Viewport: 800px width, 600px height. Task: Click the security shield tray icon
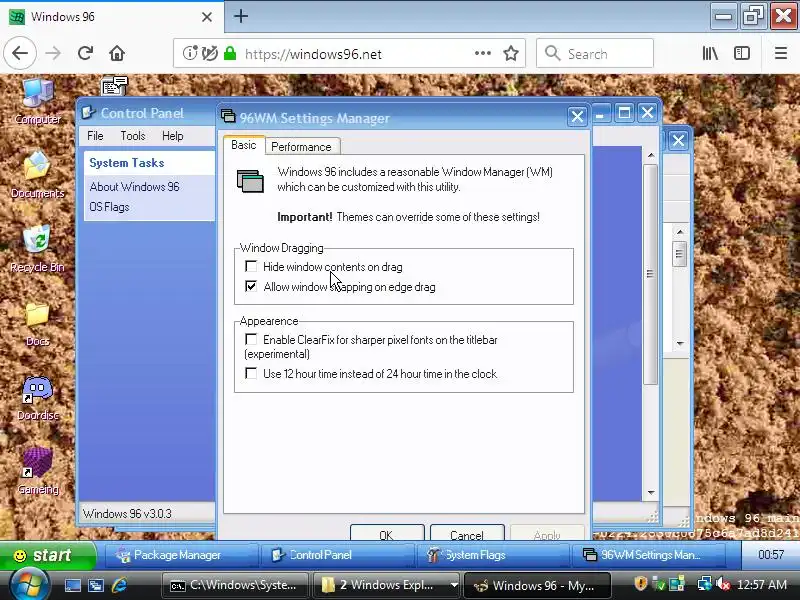pos(640,584)
